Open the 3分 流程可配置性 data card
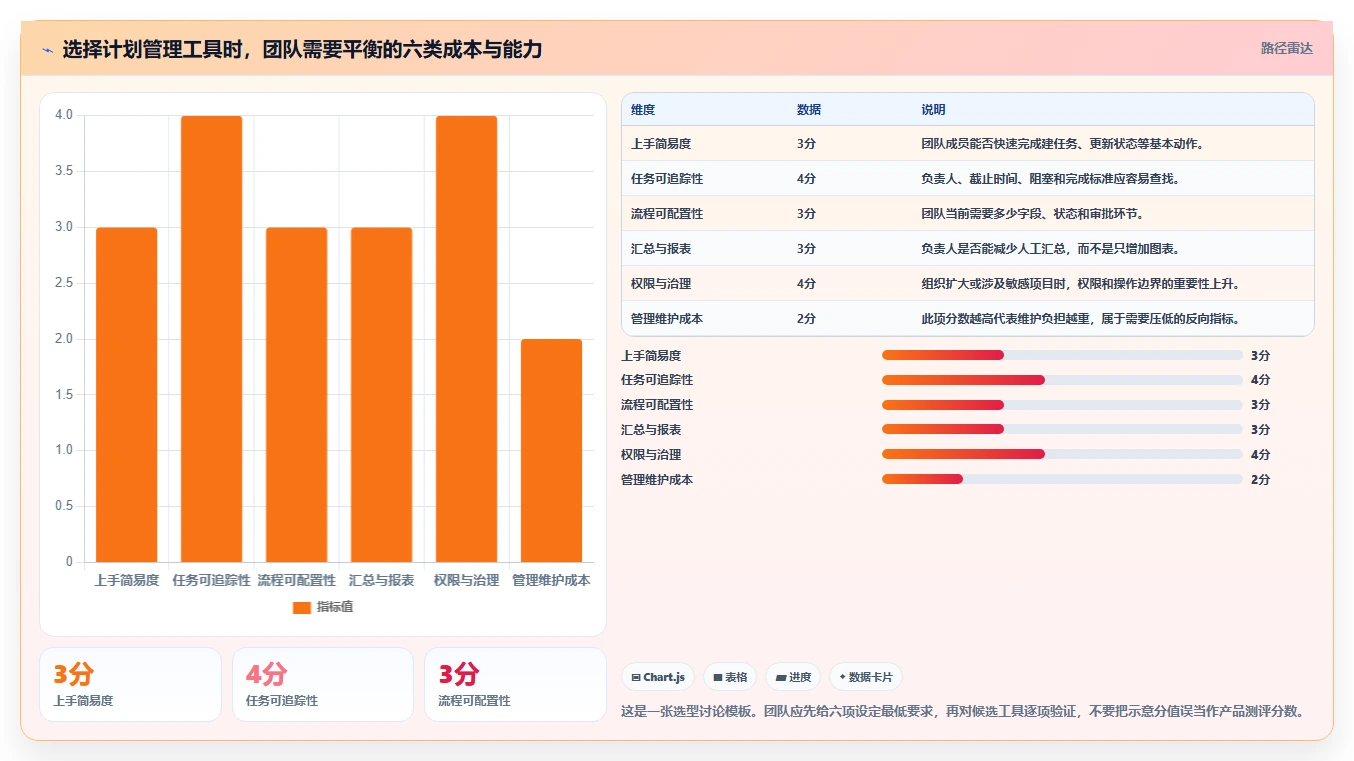Viewport: 1354px width, 761px height. point(515,685)
